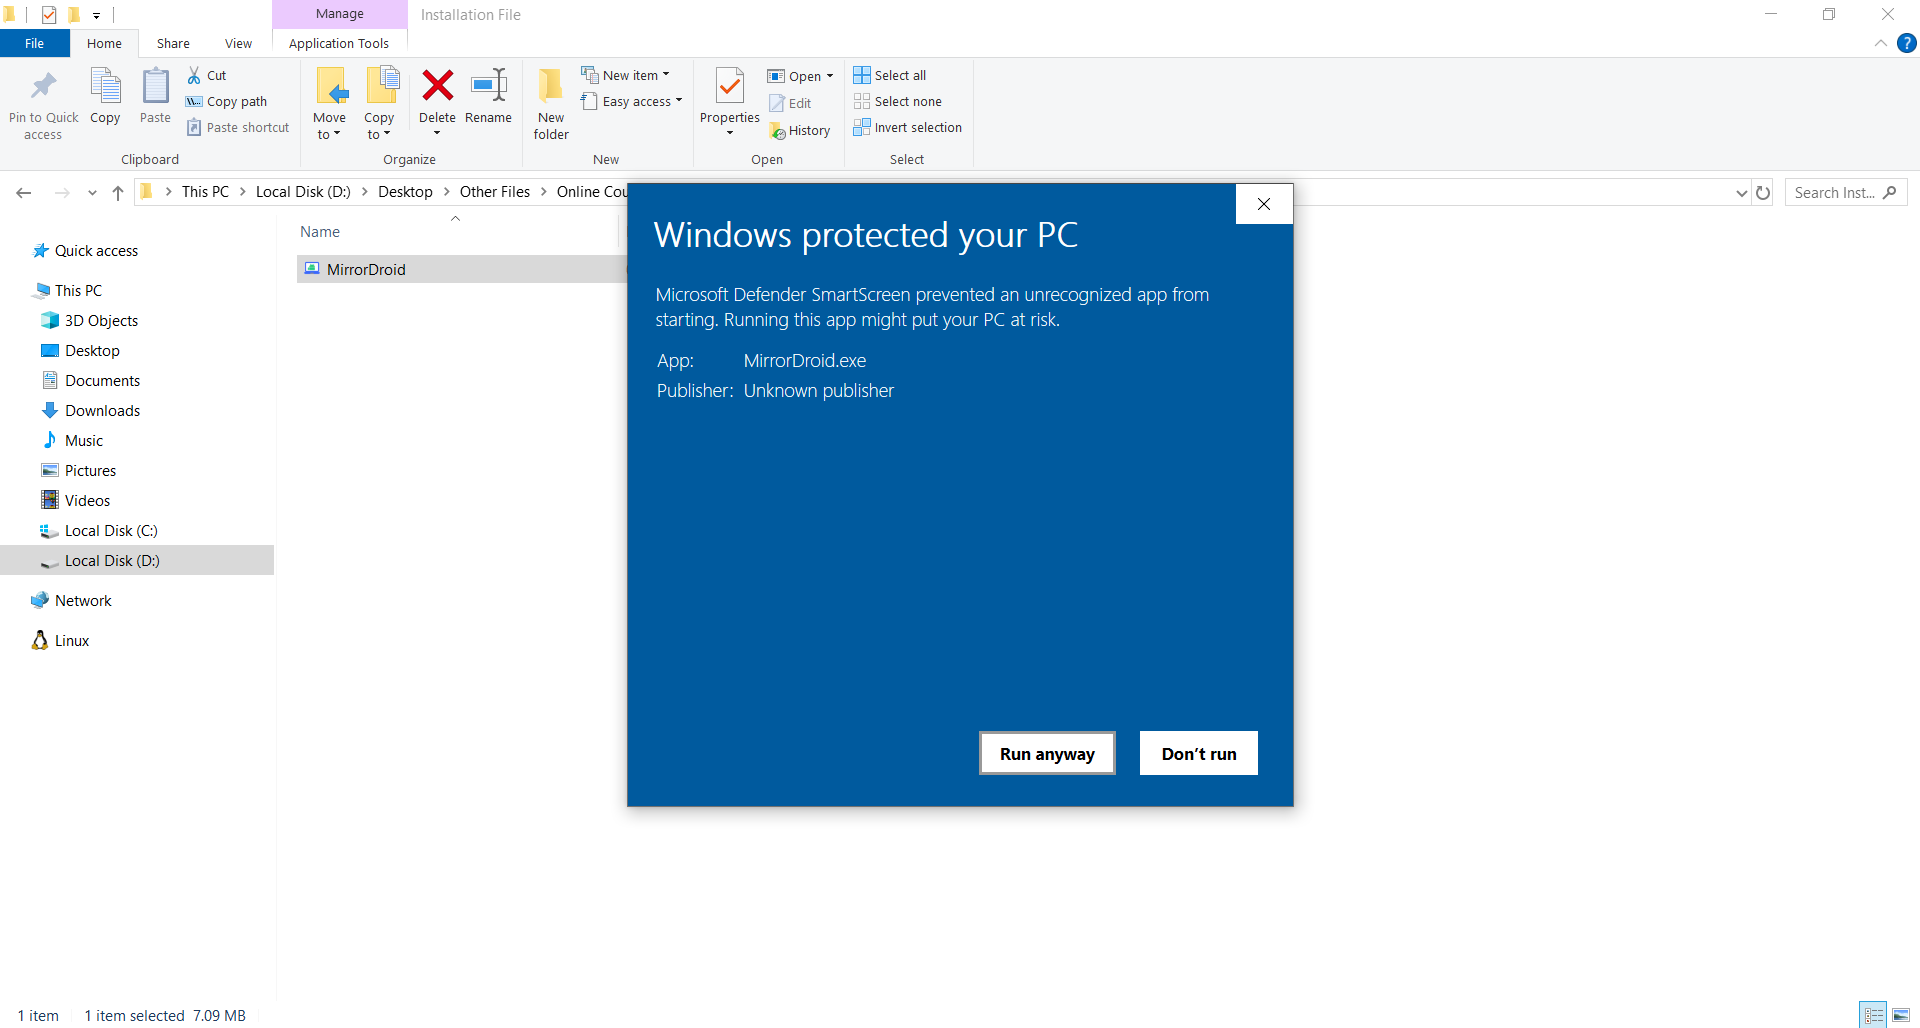This screenshot has width=1920, height=1028.
Task: Click the Cut scissors command
Action: point(207,75)
